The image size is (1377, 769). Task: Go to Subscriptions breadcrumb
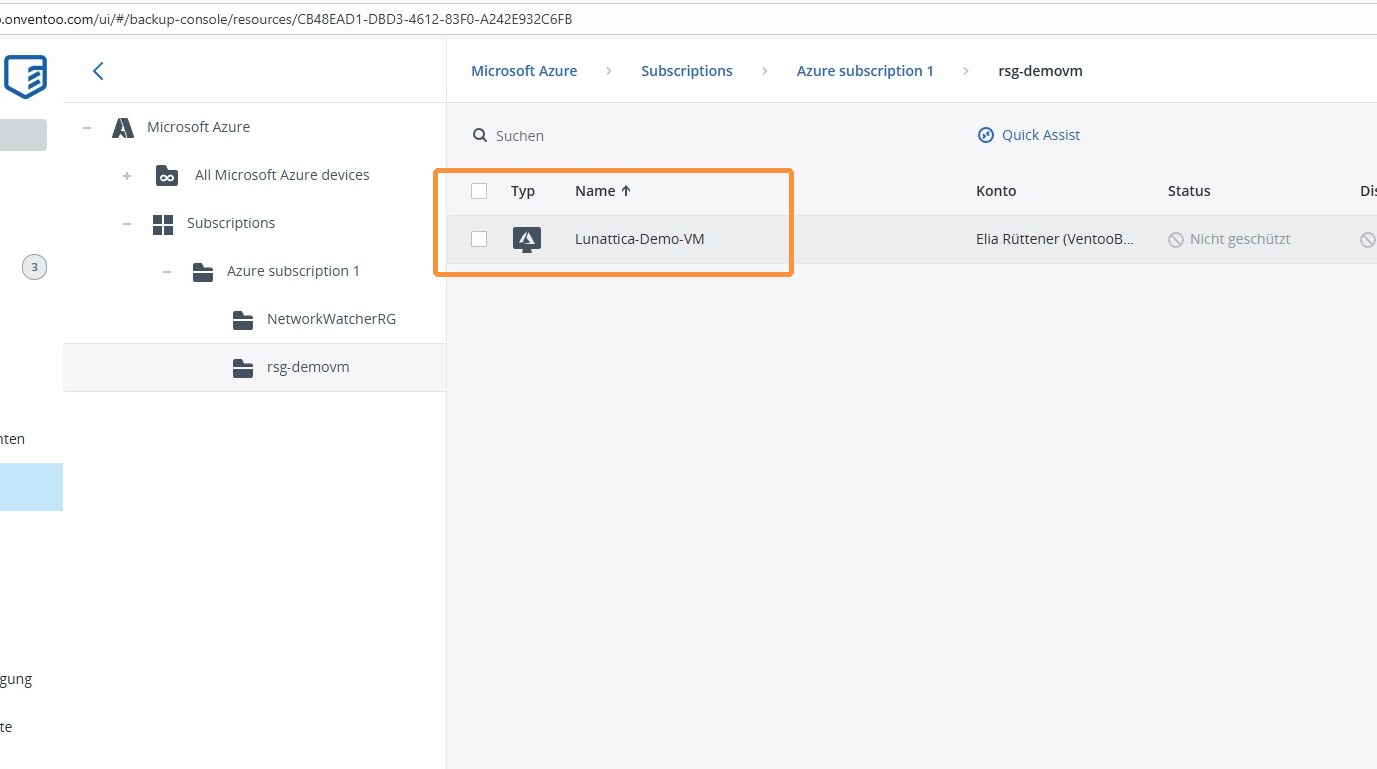pyautogui.click(x=687, y=71)
